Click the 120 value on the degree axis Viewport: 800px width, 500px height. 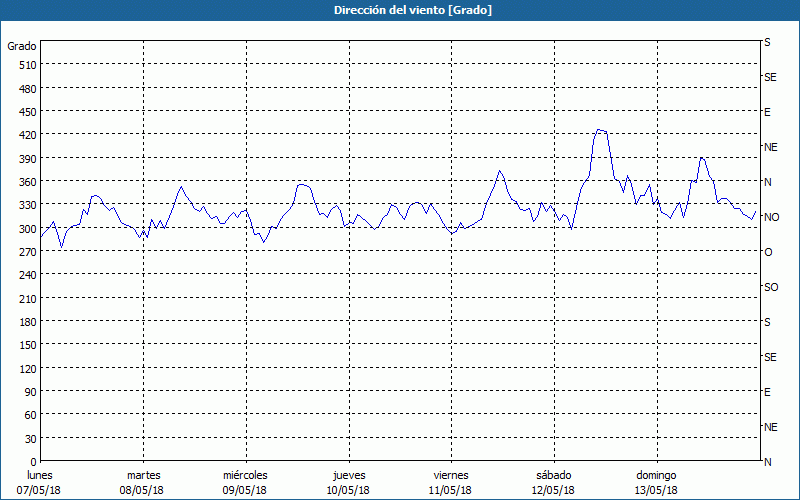(x=29, y=369)
